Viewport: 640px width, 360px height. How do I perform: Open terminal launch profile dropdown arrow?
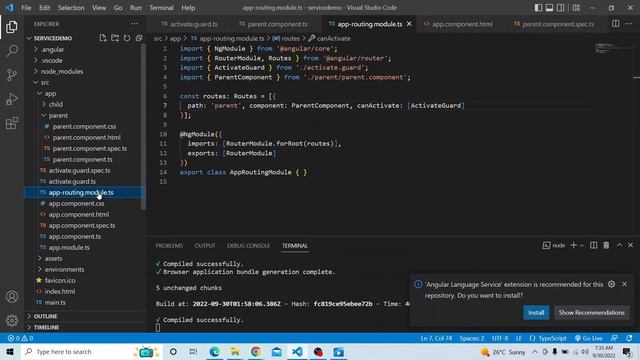[582, 245]
